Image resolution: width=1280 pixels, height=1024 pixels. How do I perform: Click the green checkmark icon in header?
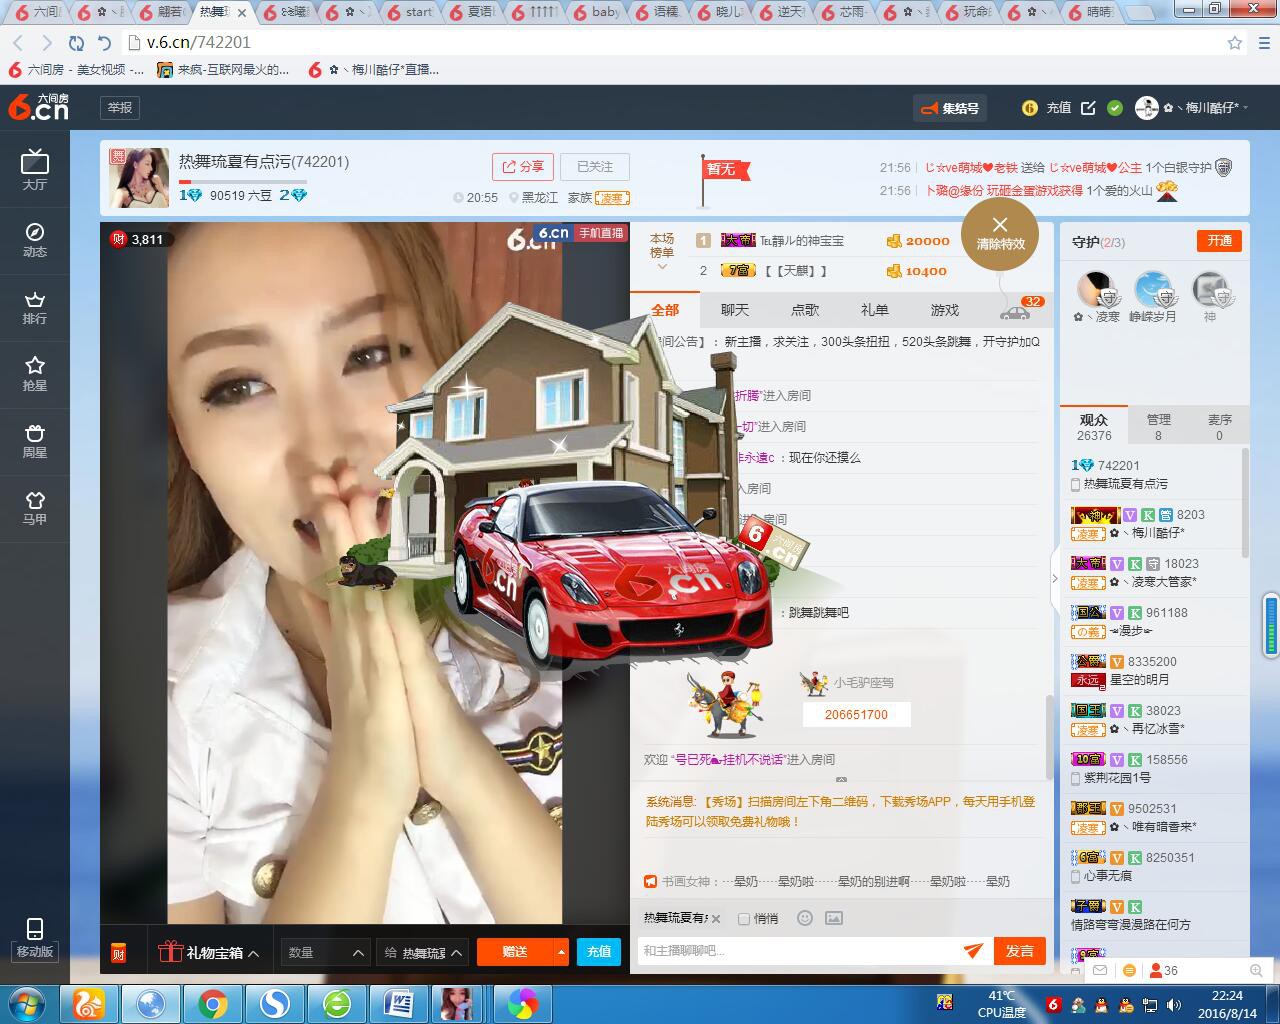(x=1115, y=108)
